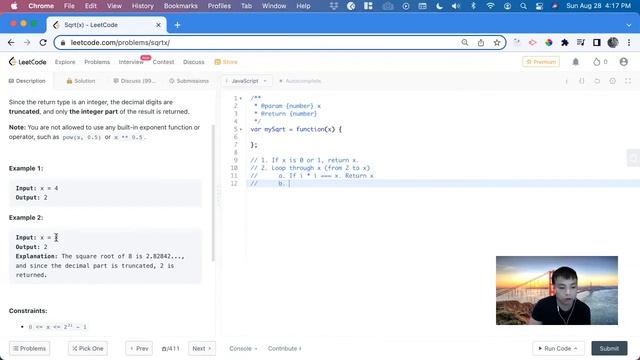
Task: Open the Problems list button
Action: click(x=29, y=349)
